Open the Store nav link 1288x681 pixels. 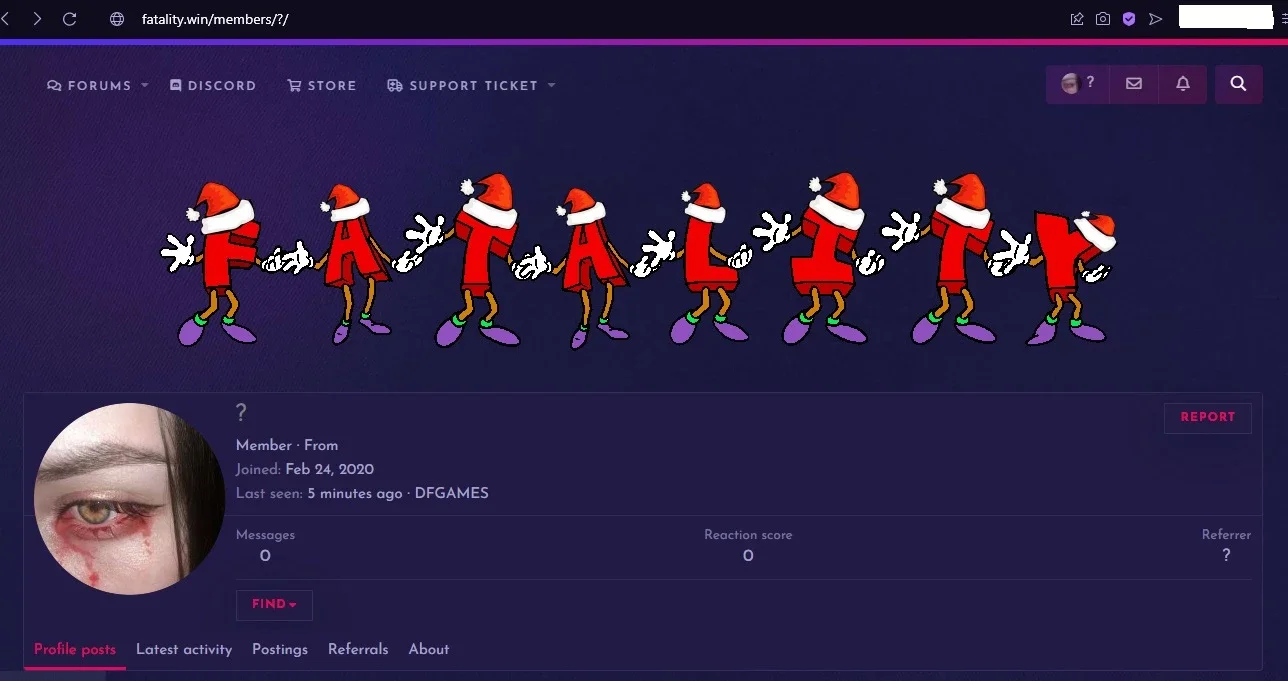[x=322, y=86]
